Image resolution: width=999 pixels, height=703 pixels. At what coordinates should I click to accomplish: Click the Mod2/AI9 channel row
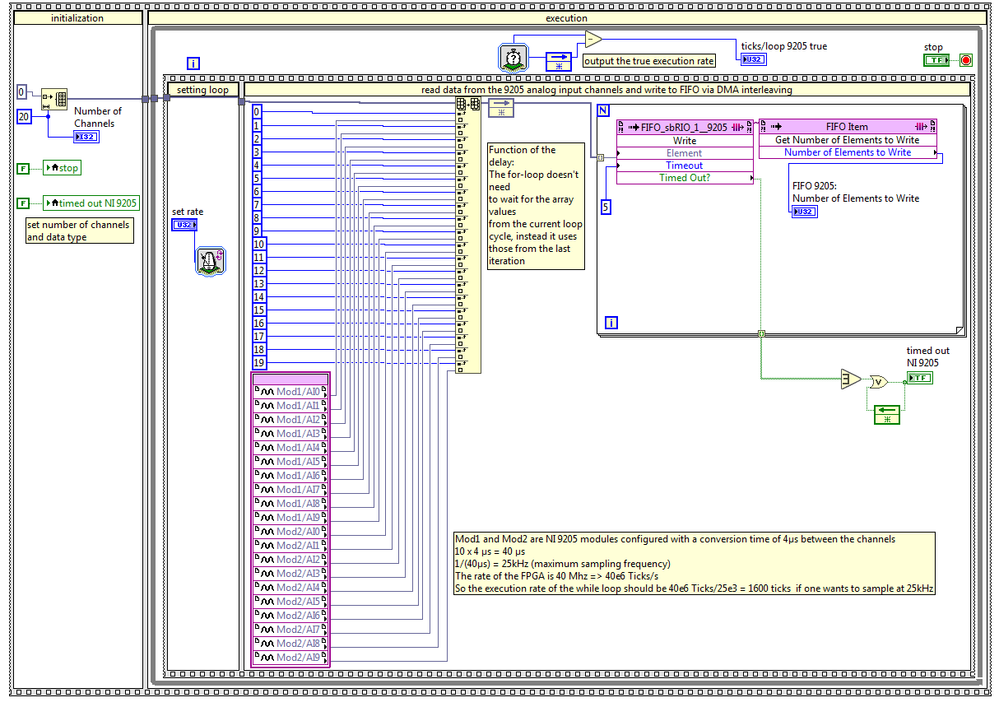[x=291, y=657]
